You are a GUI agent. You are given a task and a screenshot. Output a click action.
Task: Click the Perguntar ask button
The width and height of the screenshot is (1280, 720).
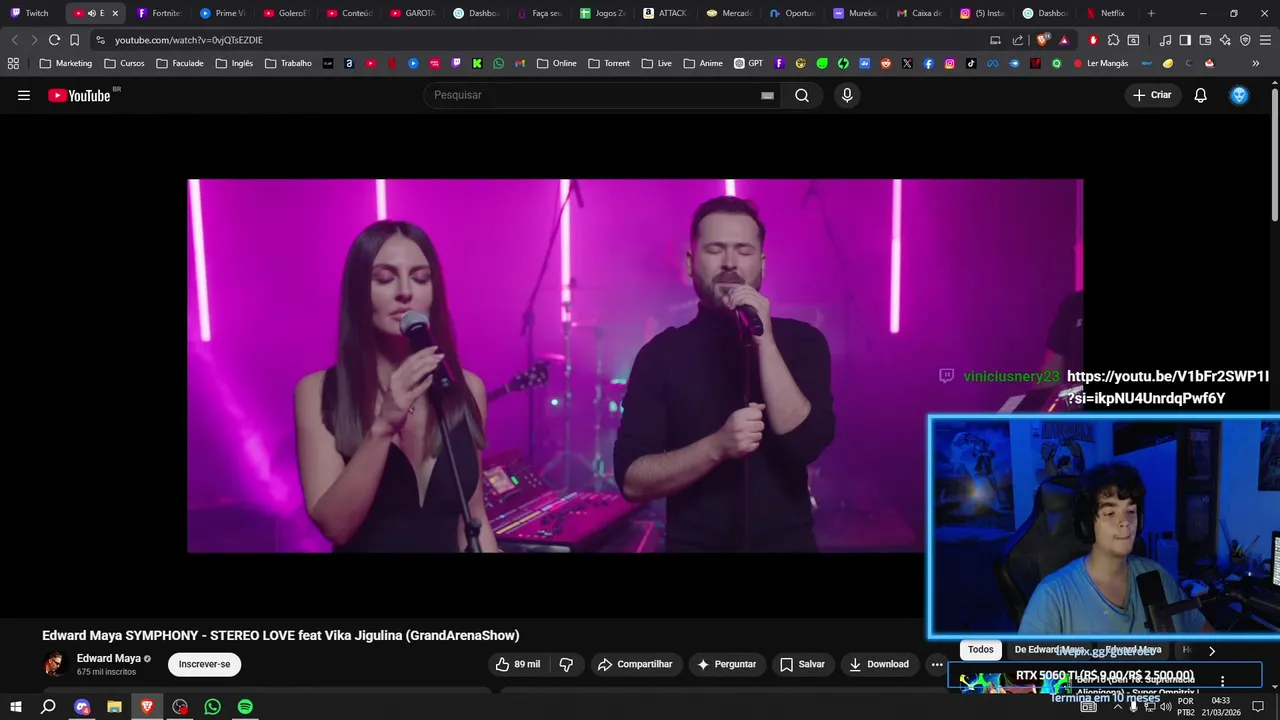[x=727, y=664]
